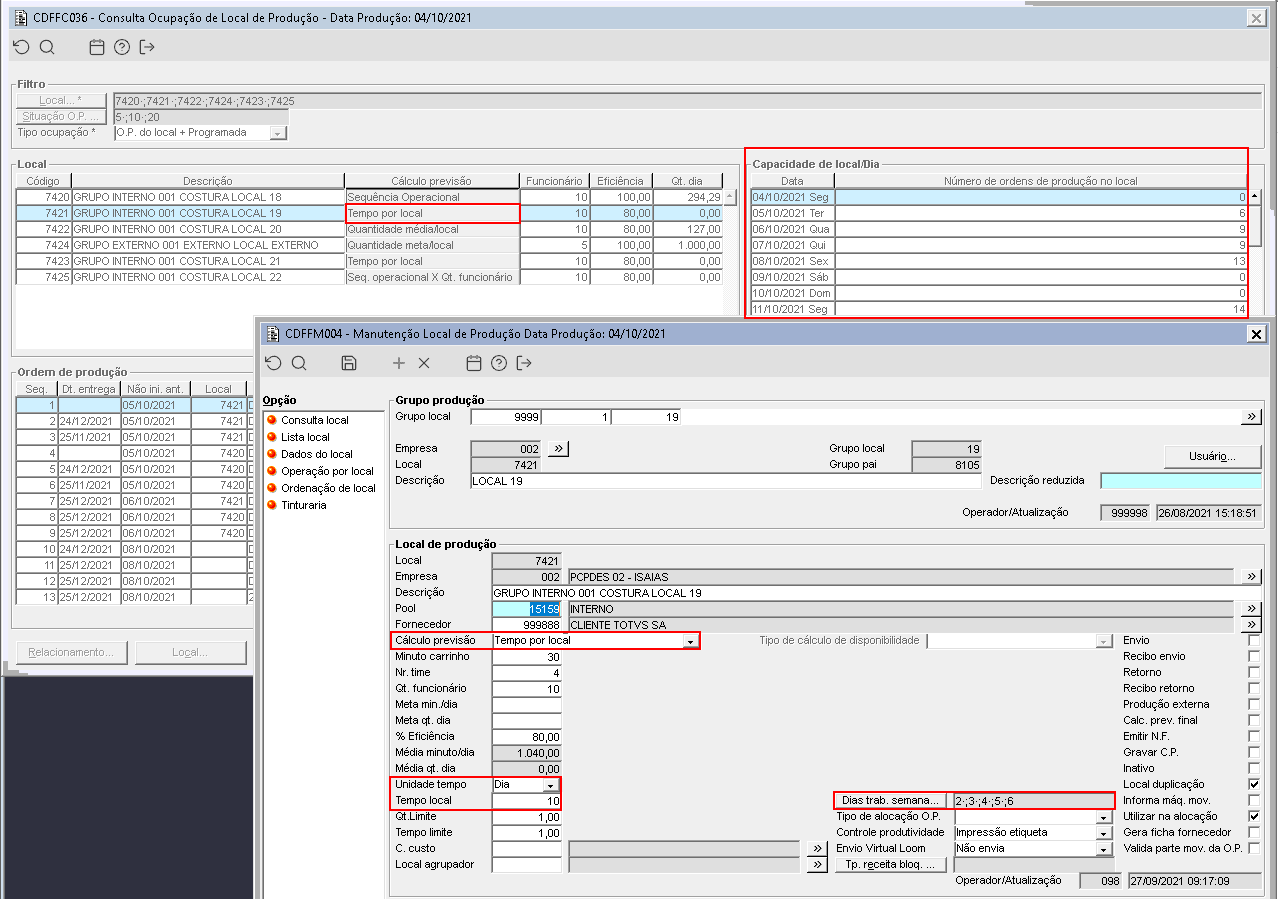This screenshot has width=1278, height=899.
Task: Open the Cálculo previsão dropdown
Action: tap(690, 641)
